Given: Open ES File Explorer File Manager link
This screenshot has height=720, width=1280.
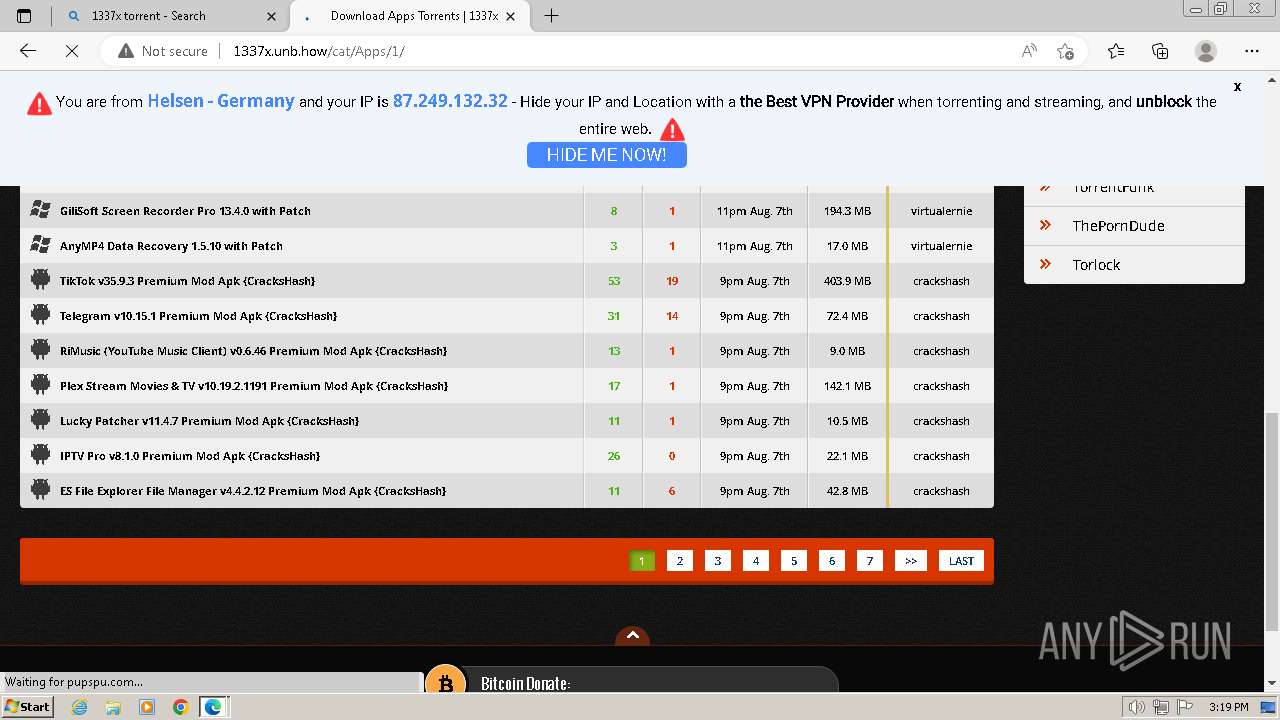Looking at the screenshot, I should click(x=253, y=491).
